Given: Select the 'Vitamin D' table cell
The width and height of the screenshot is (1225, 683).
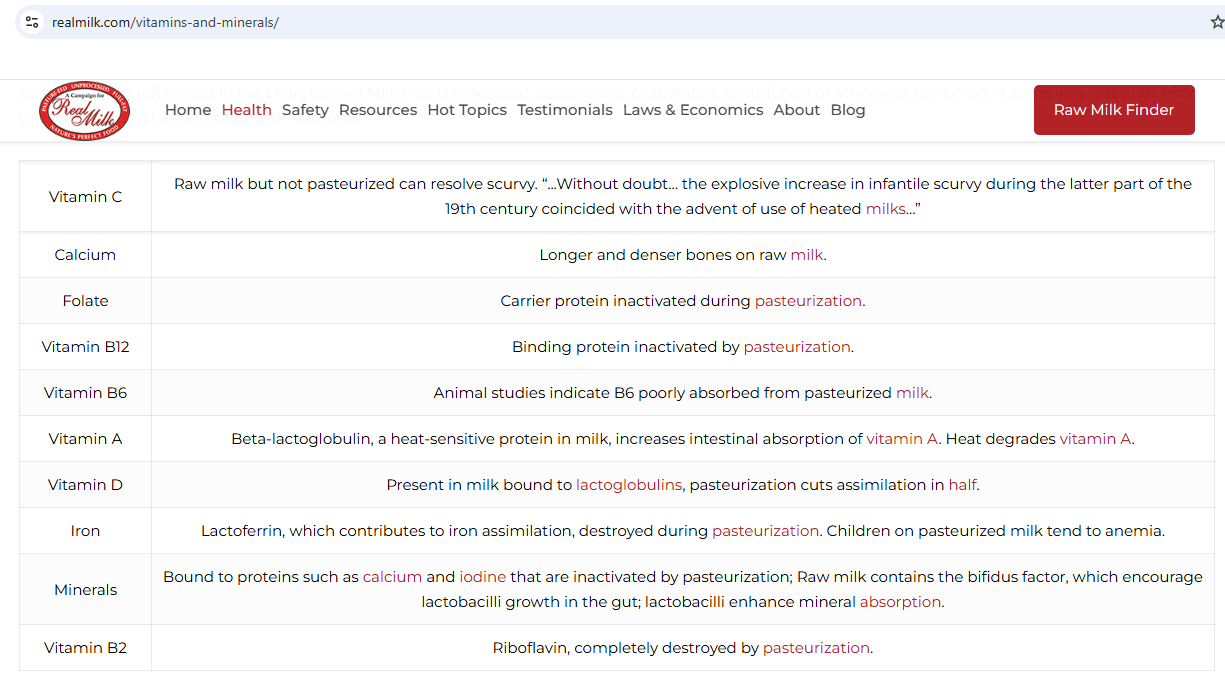Looking at the screenshot, I should [x=85, y=485].
